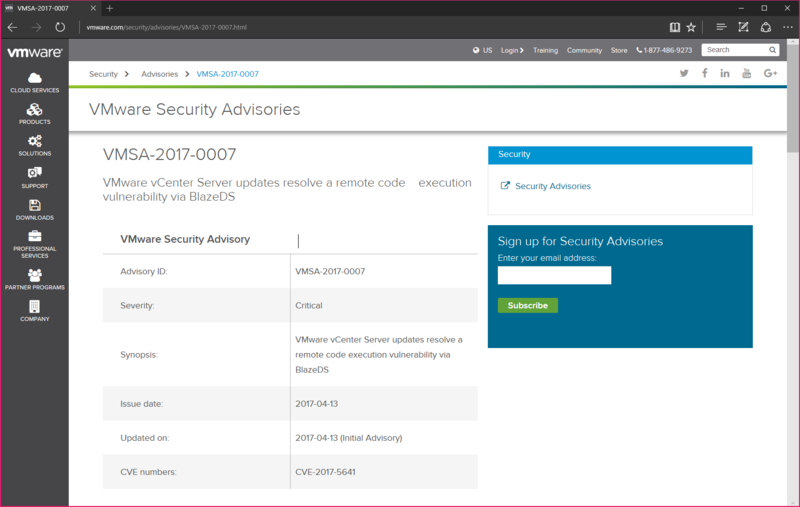Click the browser address bar URL
The width and height of the screenshot is (800, 507).
coord(166,27)
